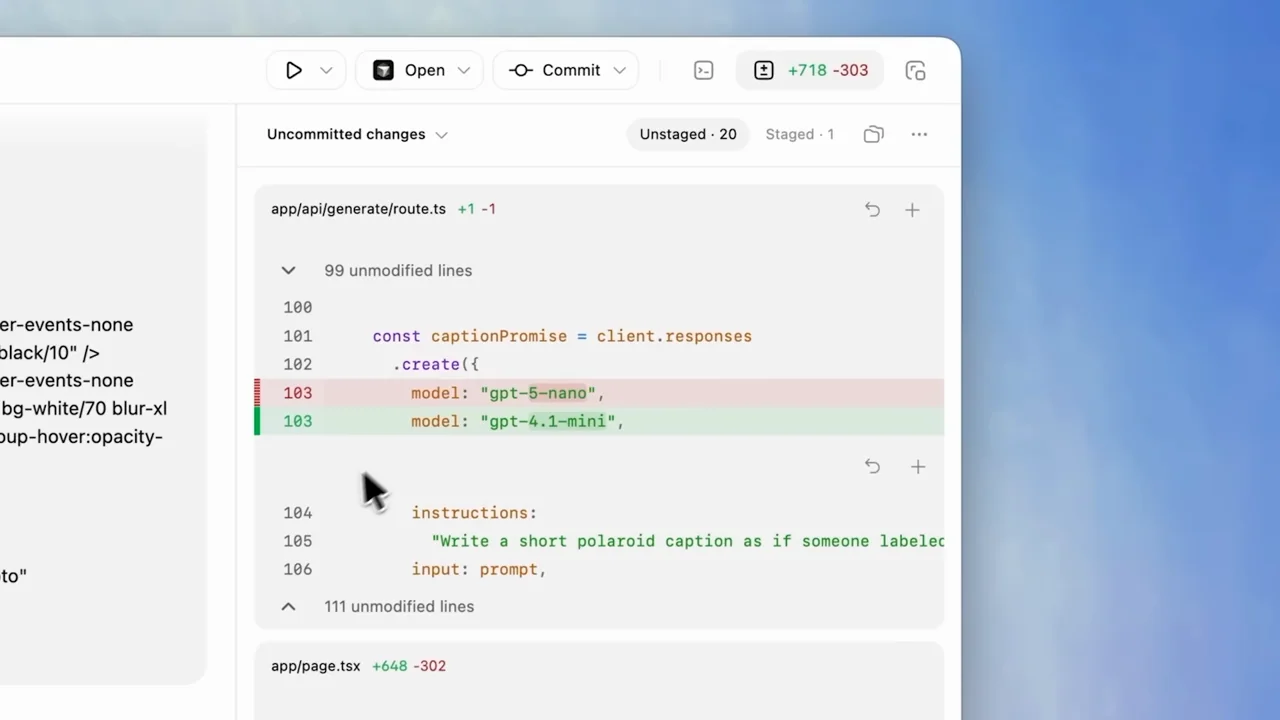Click the +1 -1 stats for route.ts
The width and height of the screenshot is (1280, 720).
[x=476, y=209]
